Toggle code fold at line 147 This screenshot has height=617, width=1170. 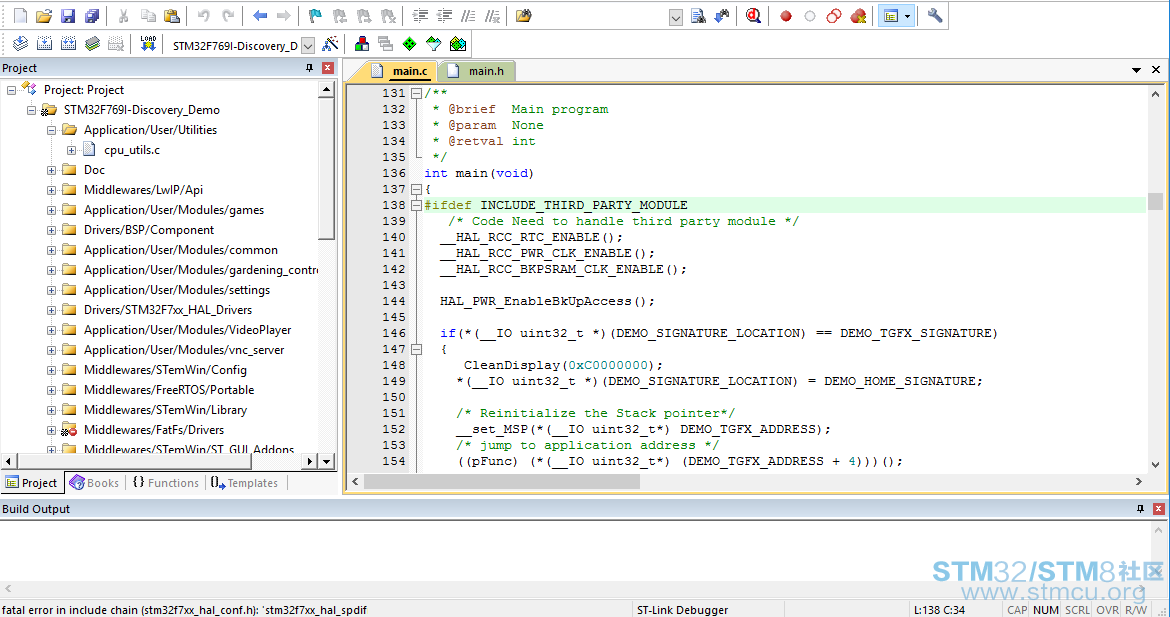(416, 349)
